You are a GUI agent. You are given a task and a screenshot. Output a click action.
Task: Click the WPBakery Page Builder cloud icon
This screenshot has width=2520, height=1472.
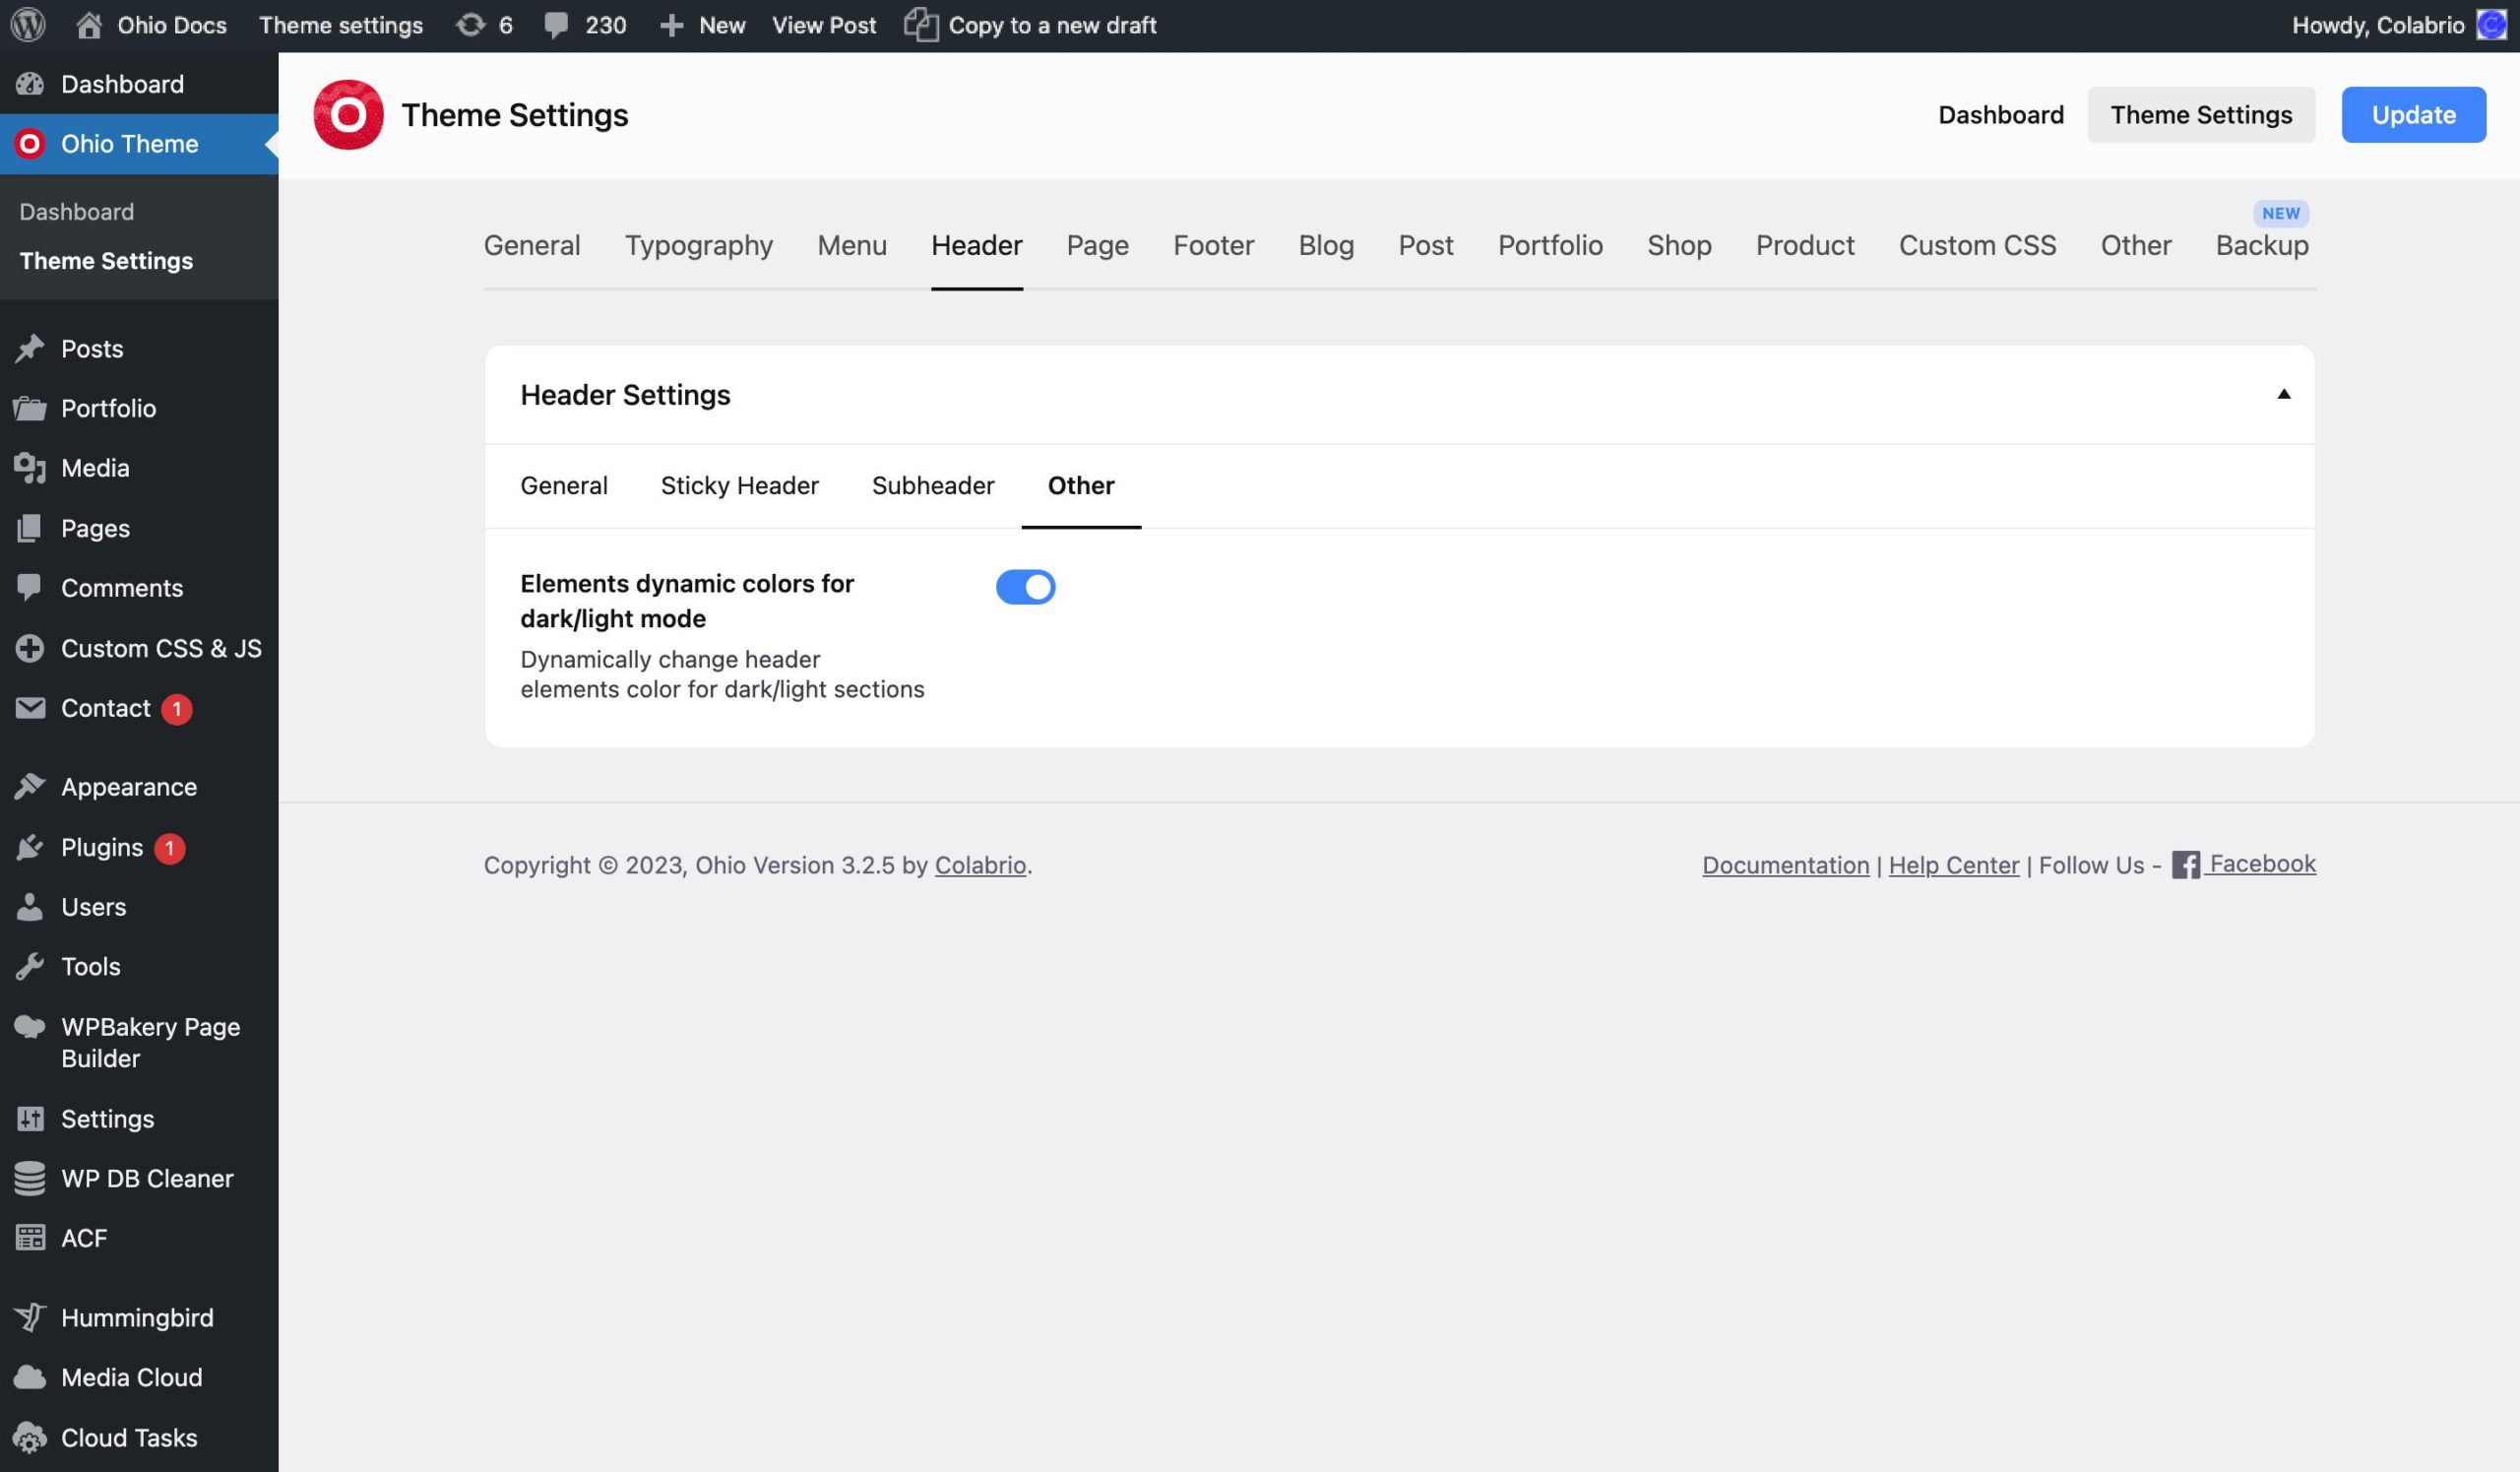(x=30, y=1027)
